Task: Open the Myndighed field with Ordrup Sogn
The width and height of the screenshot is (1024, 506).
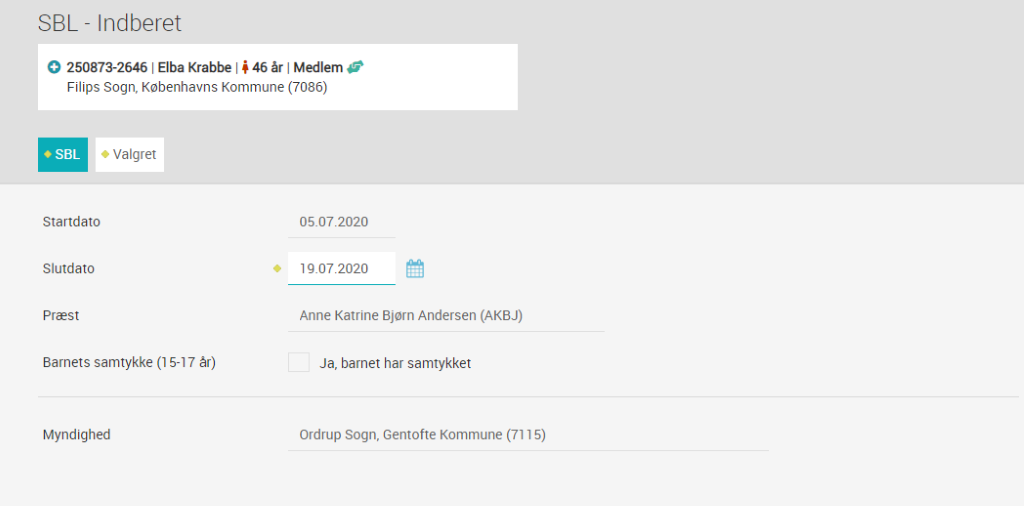Action: [528, 435]
